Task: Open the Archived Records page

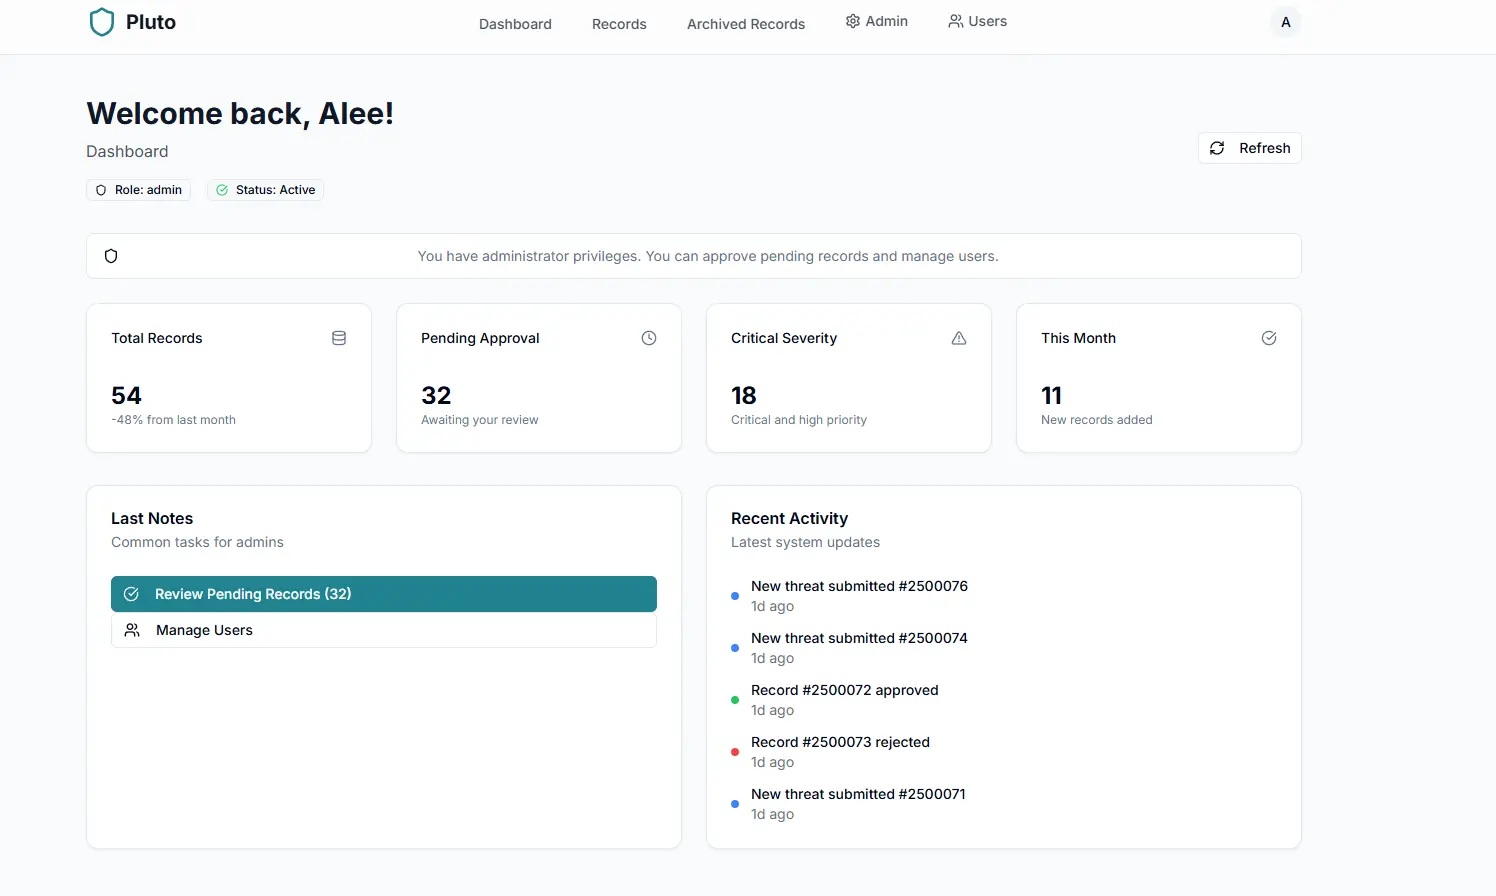Action: pos(745,23)
